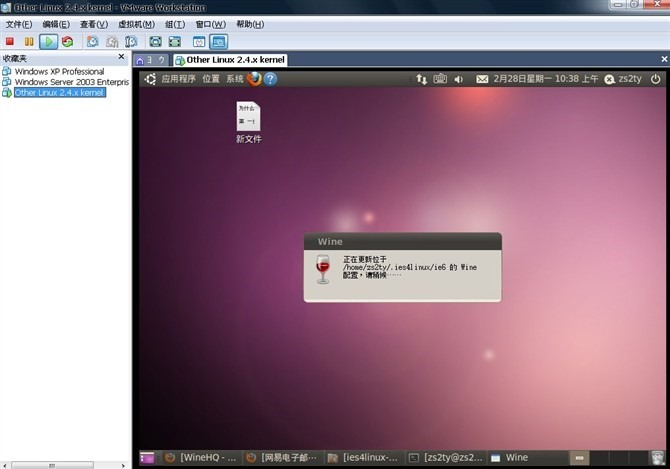Open the 帮助(H) menu
This screenshot has width=670, height=469.
[250, 24]
